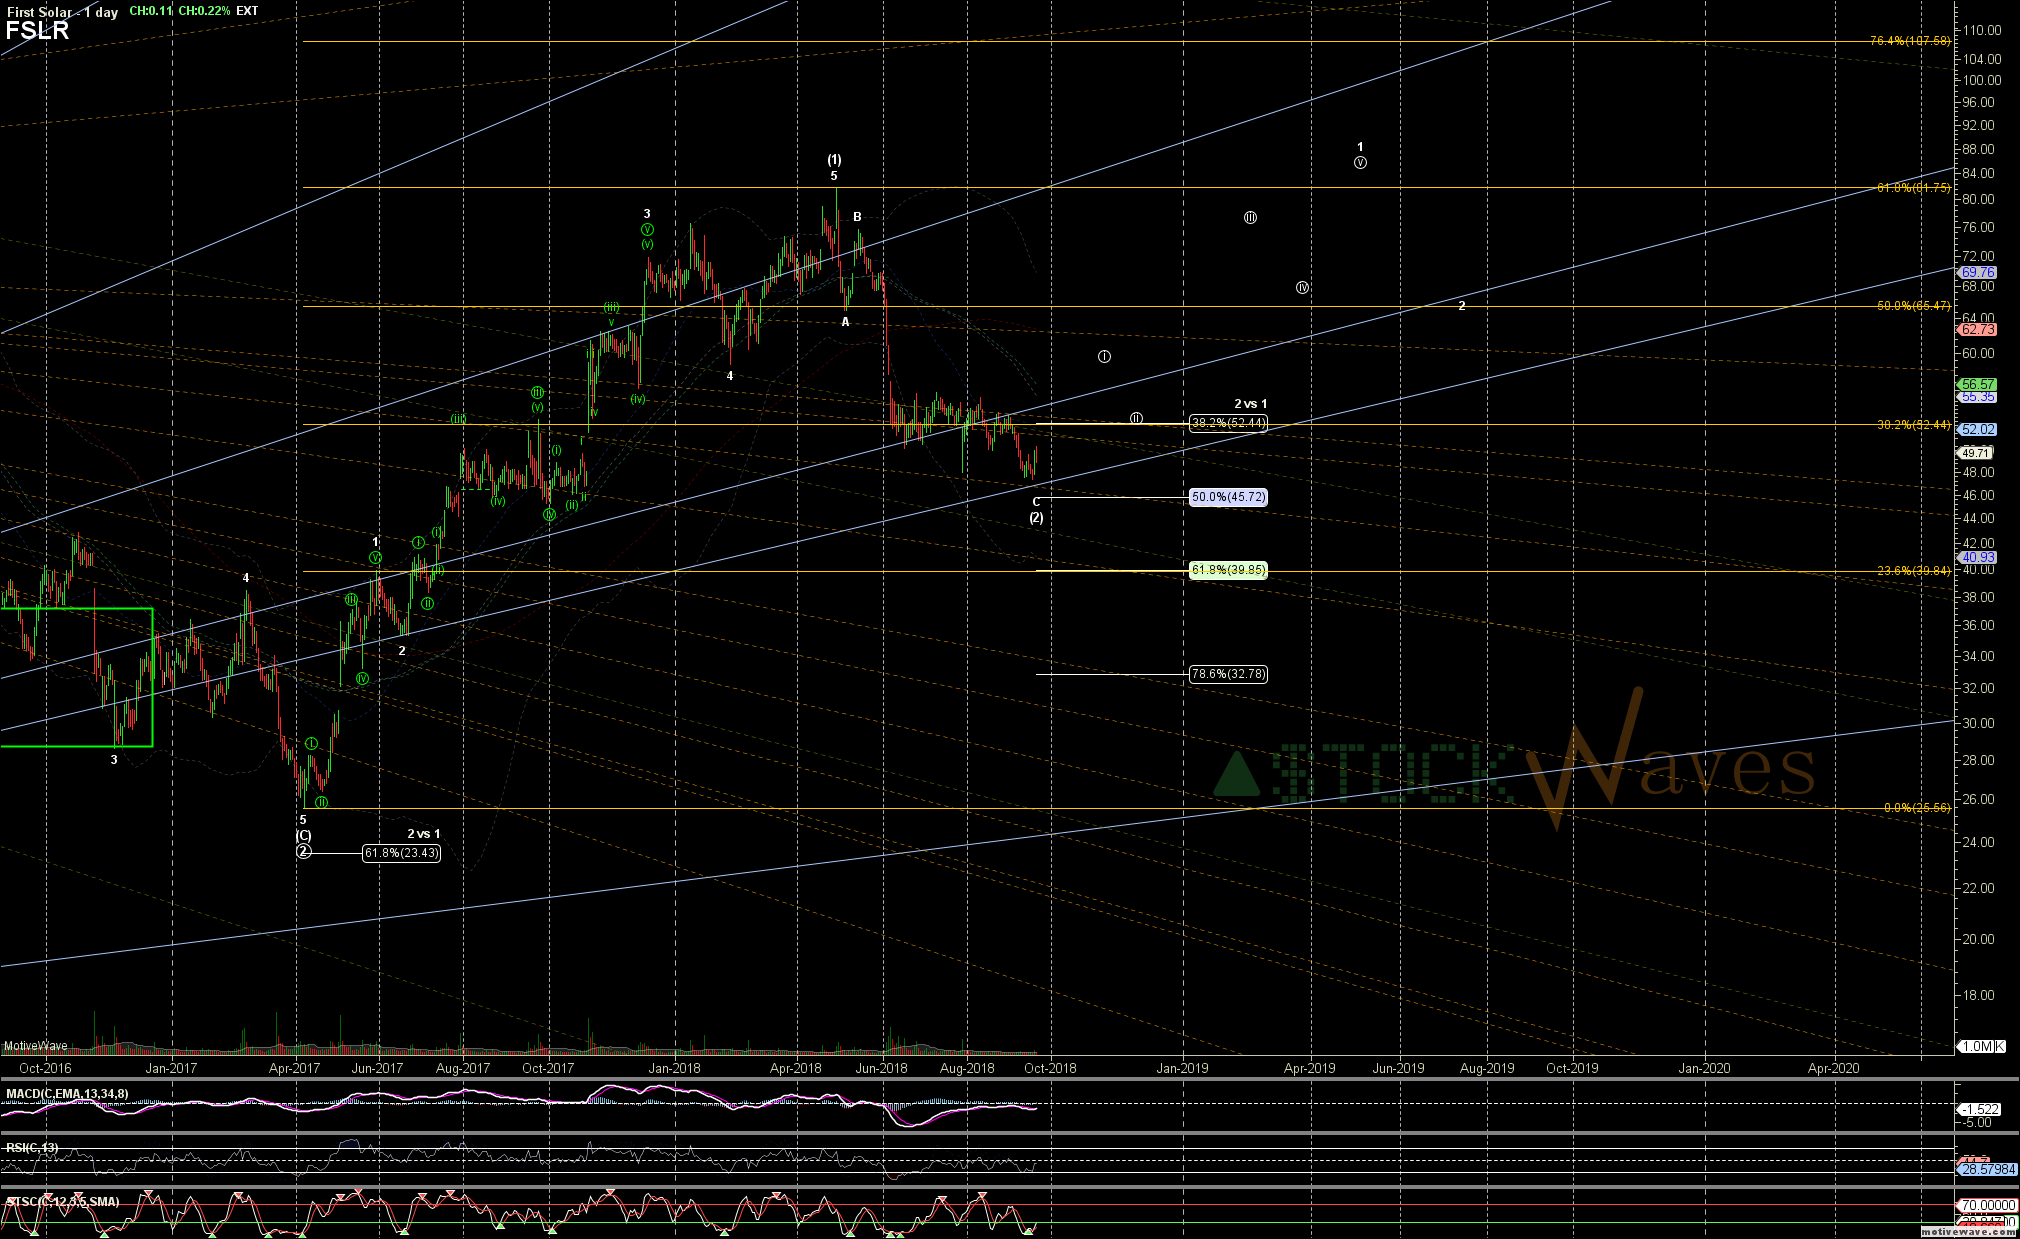The height and width of the screenshot is (1239, 2020).
Task: Click the 52.02 price axis marker
Action: tap(1977, 429)
